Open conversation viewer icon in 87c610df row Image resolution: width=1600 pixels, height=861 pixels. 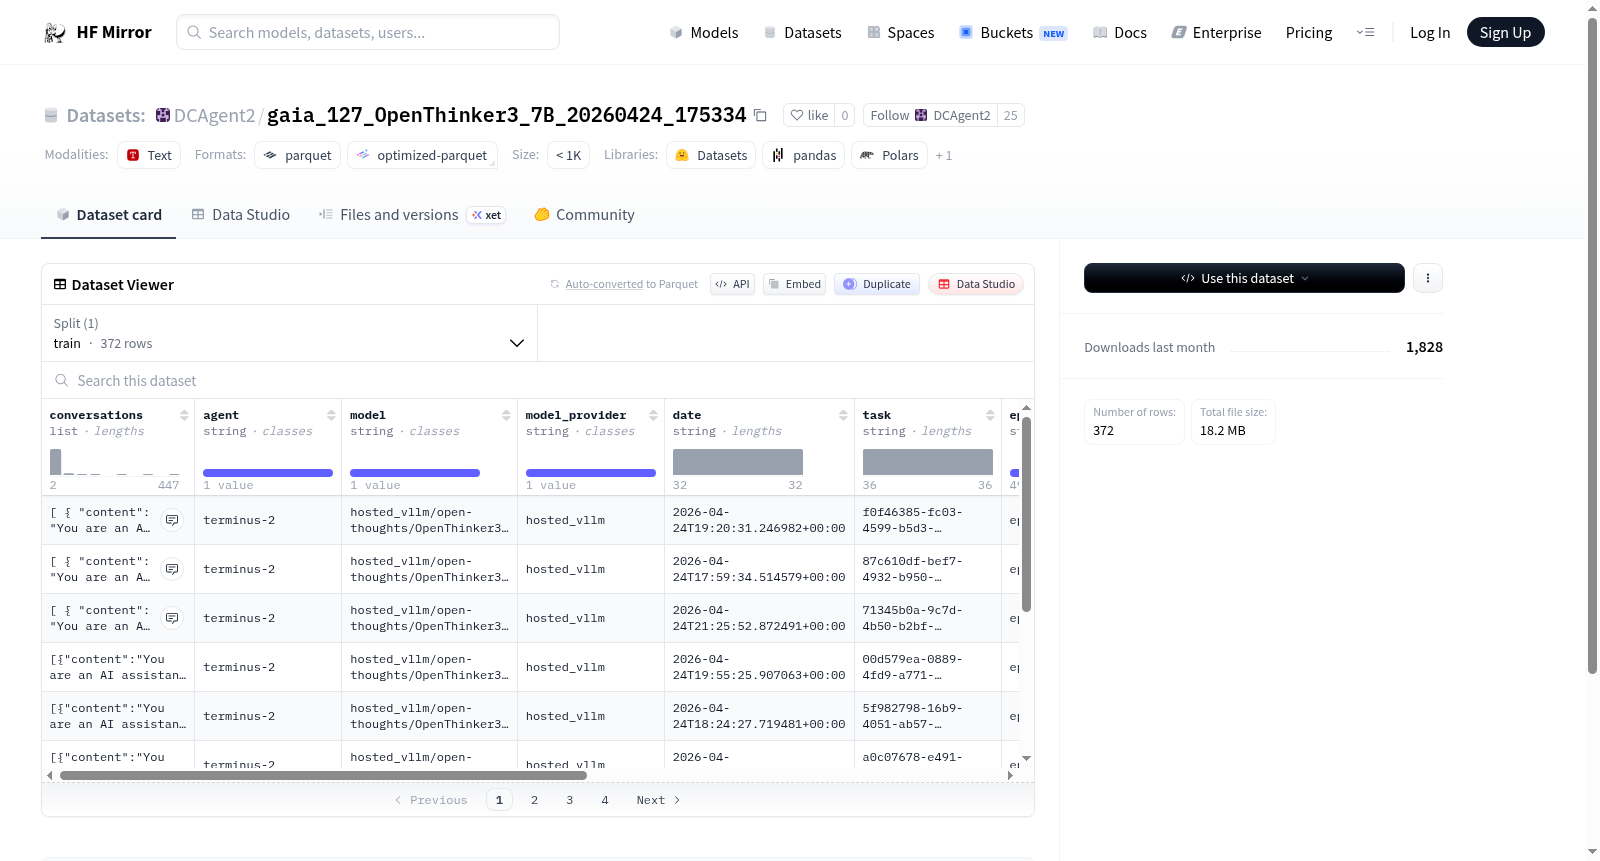point(172,569)
